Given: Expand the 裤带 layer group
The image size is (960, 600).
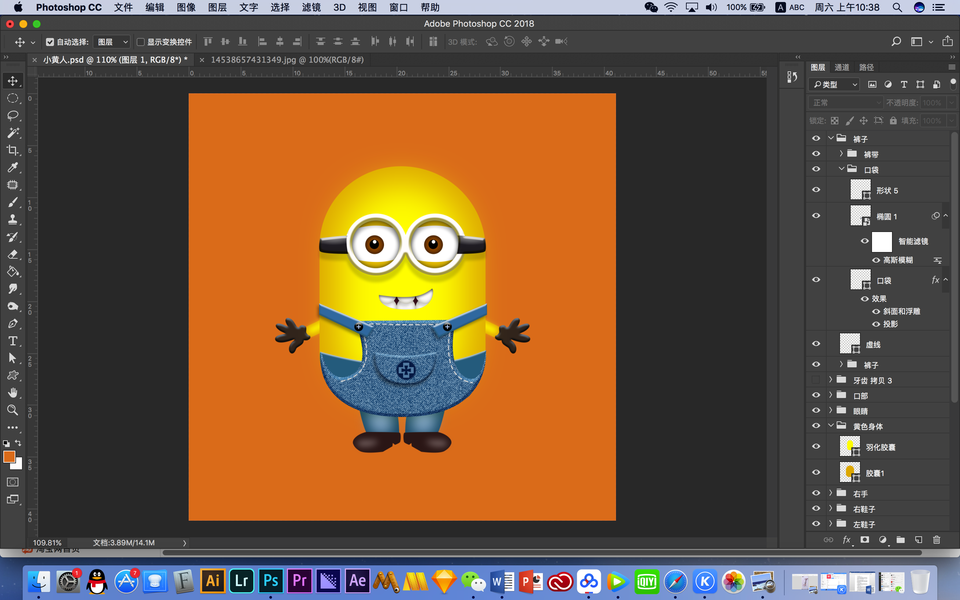Looking at the screenshot, I should (x=842, y=154).
